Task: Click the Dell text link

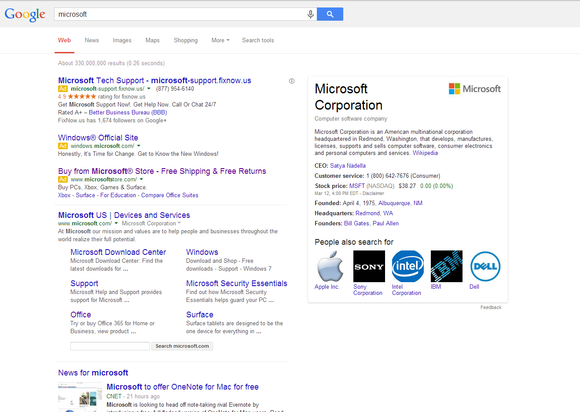Action: click(x=474, y=287)
